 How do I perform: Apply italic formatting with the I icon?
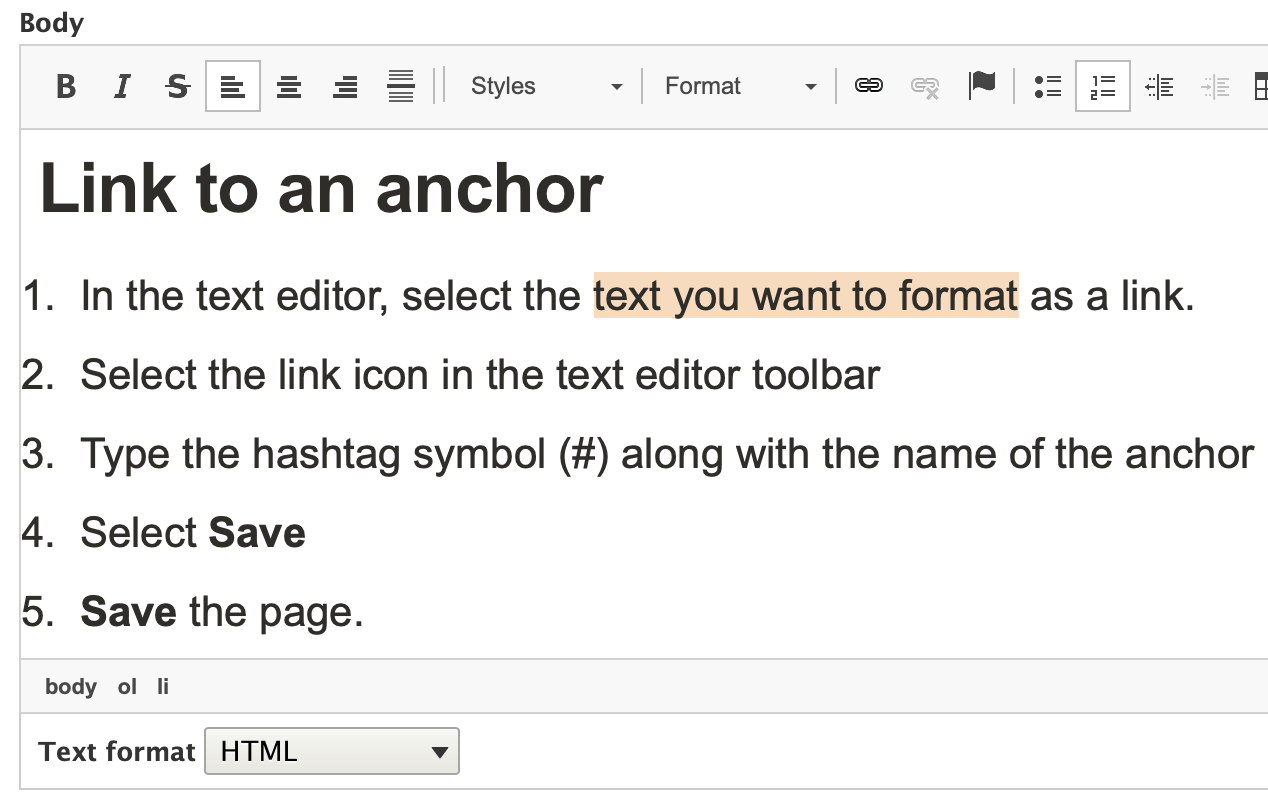(x=122, y=86)
